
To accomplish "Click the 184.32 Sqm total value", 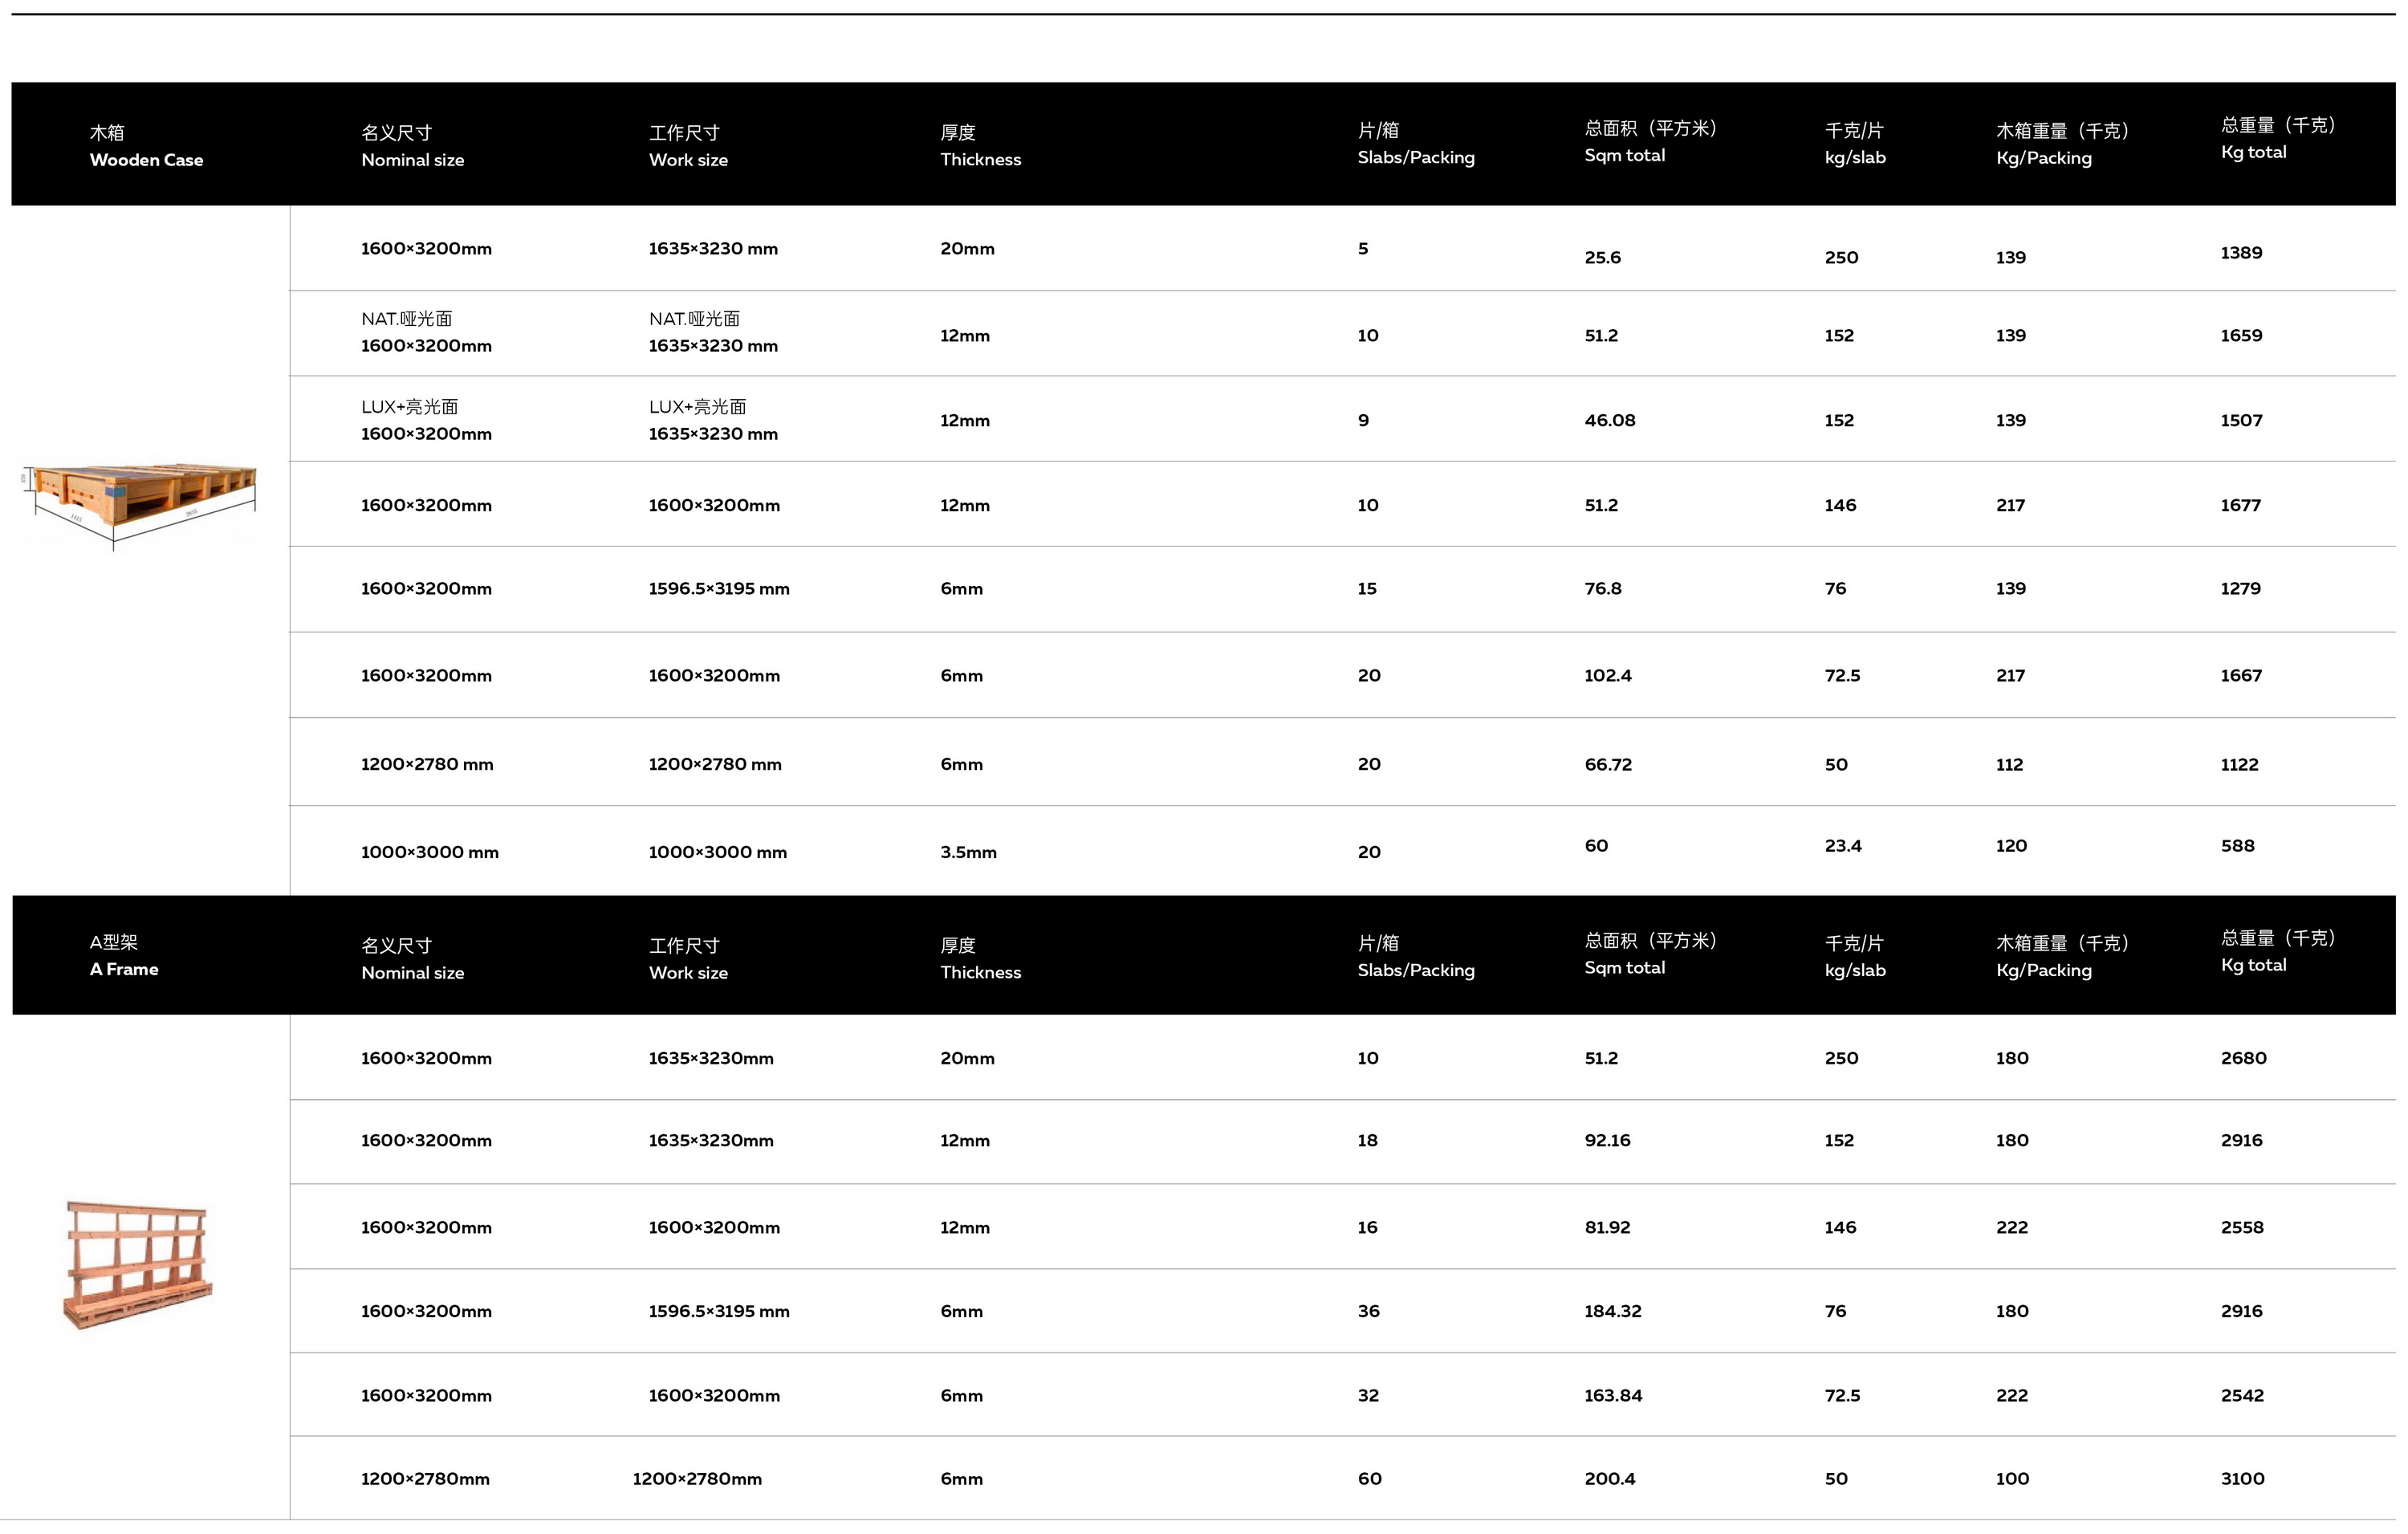I will [x=1613, y=1312].
